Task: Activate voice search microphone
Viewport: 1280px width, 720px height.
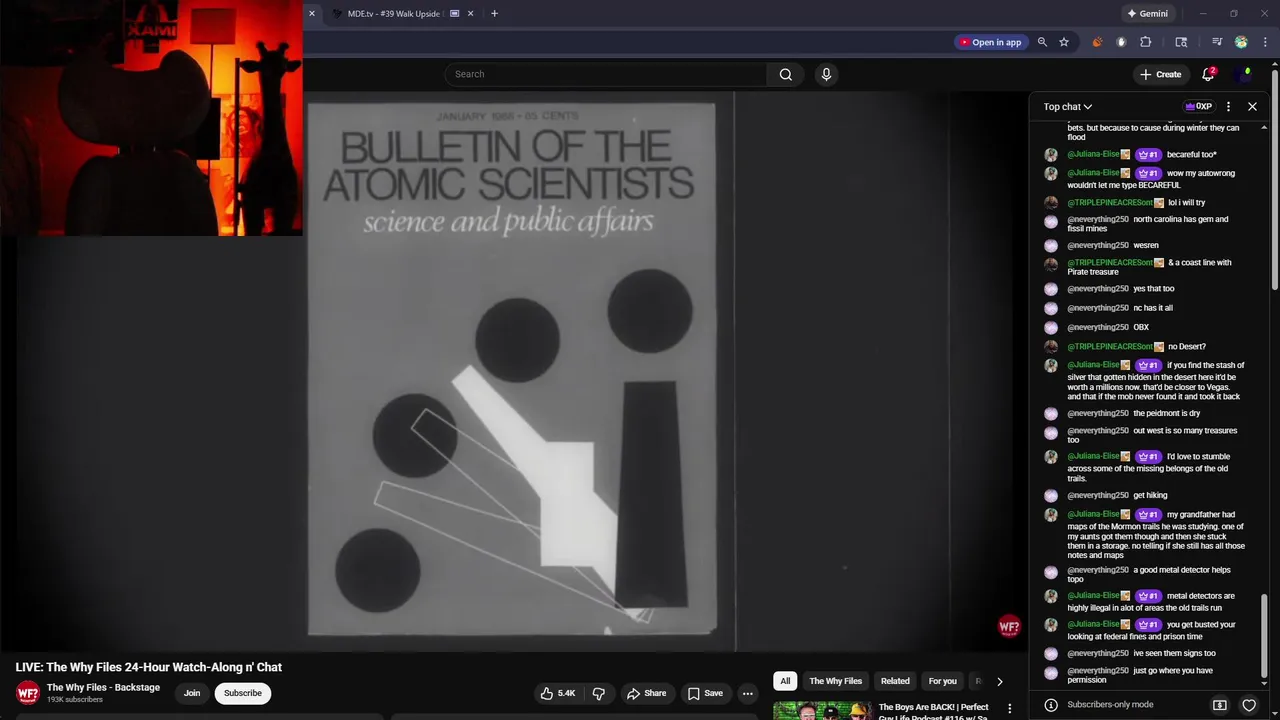Action: [x=826, y=74]
